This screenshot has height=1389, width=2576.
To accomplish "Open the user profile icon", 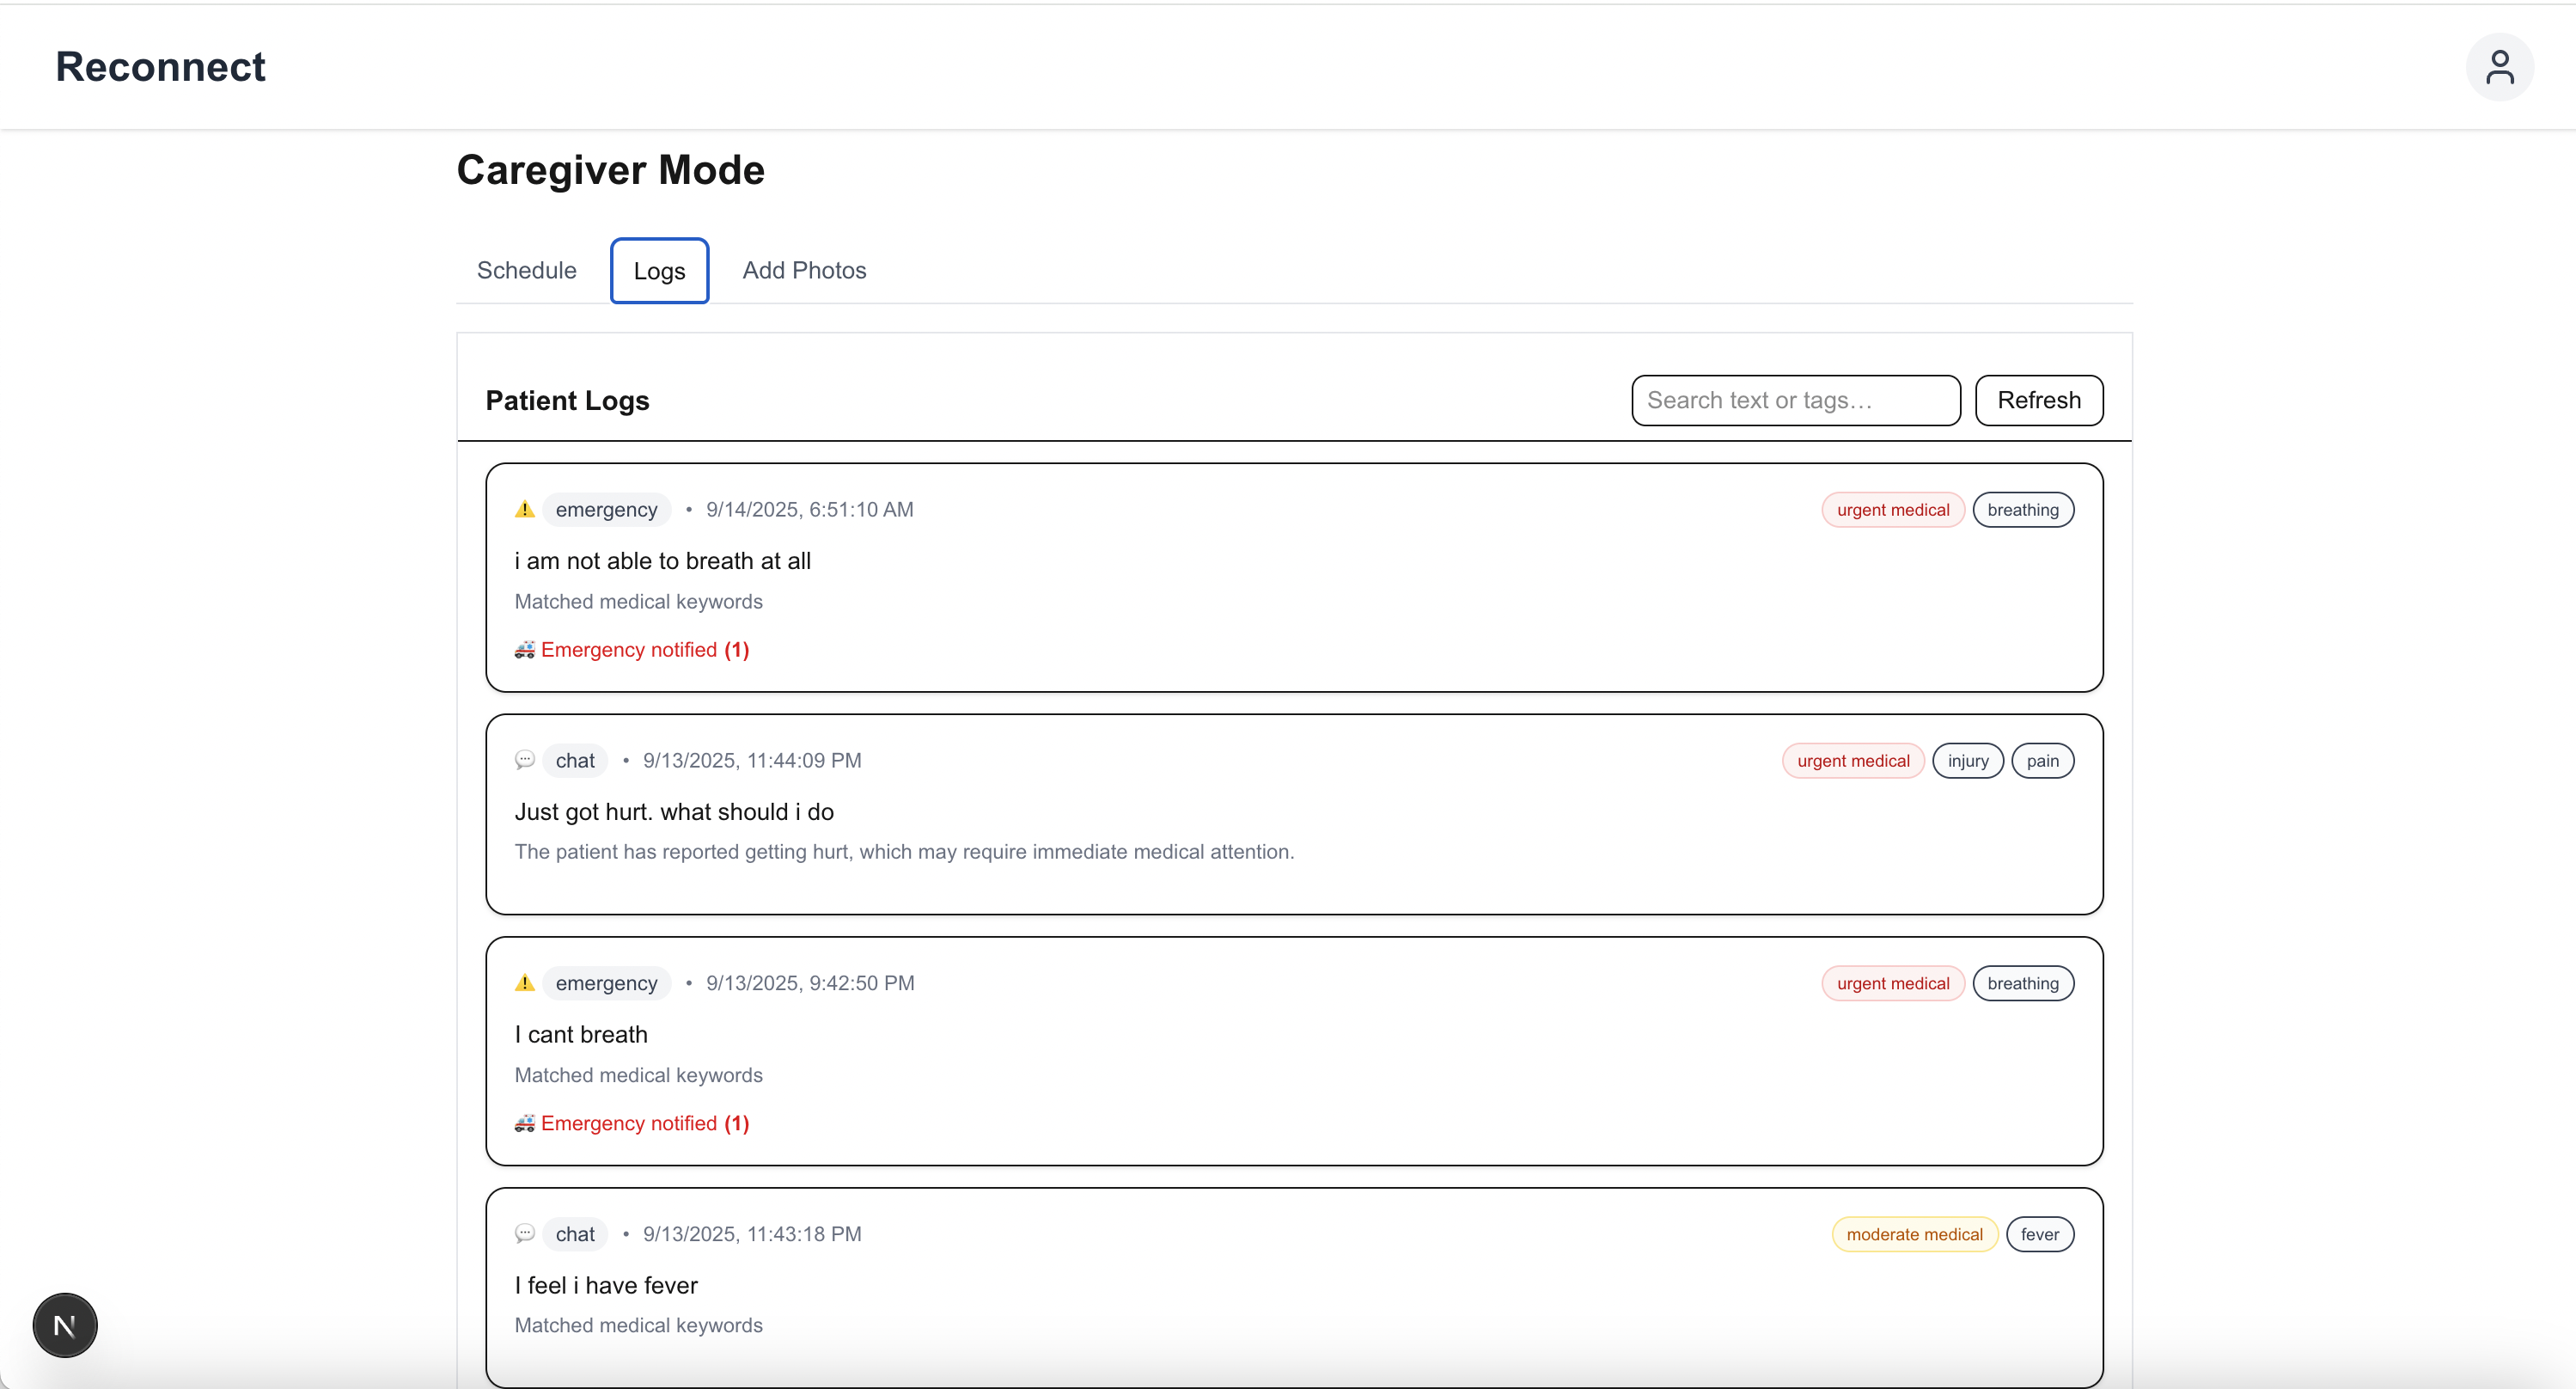I will pyautogui.click(x=2499, y=67).
